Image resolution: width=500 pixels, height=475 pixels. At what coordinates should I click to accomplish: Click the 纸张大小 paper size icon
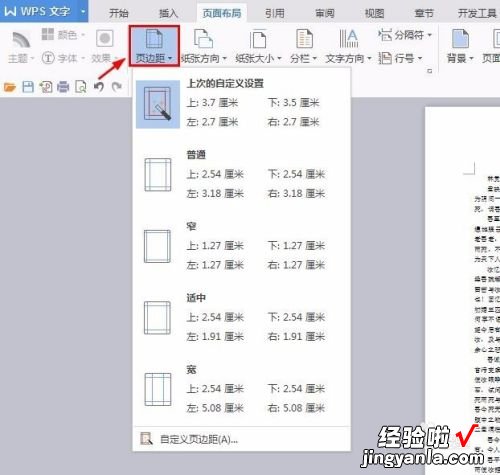(x=258, y=39)
